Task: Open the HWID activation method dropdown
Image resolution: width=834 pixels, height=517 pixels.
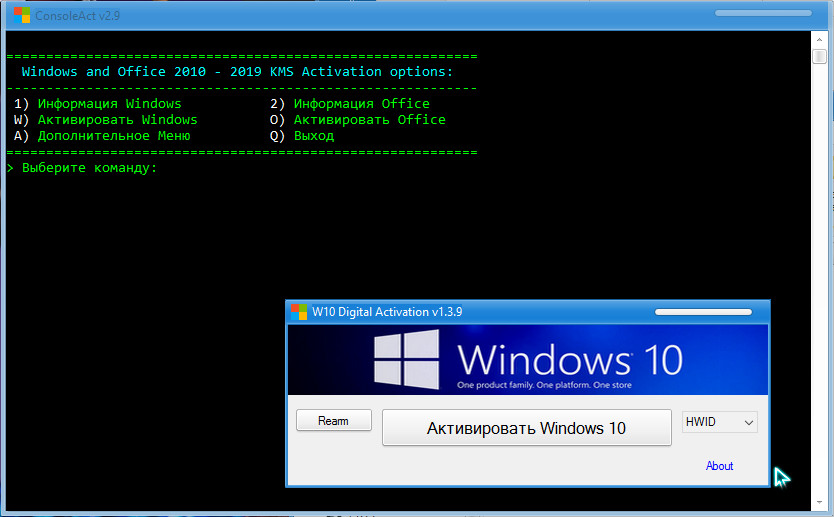Action: point(719,423)
